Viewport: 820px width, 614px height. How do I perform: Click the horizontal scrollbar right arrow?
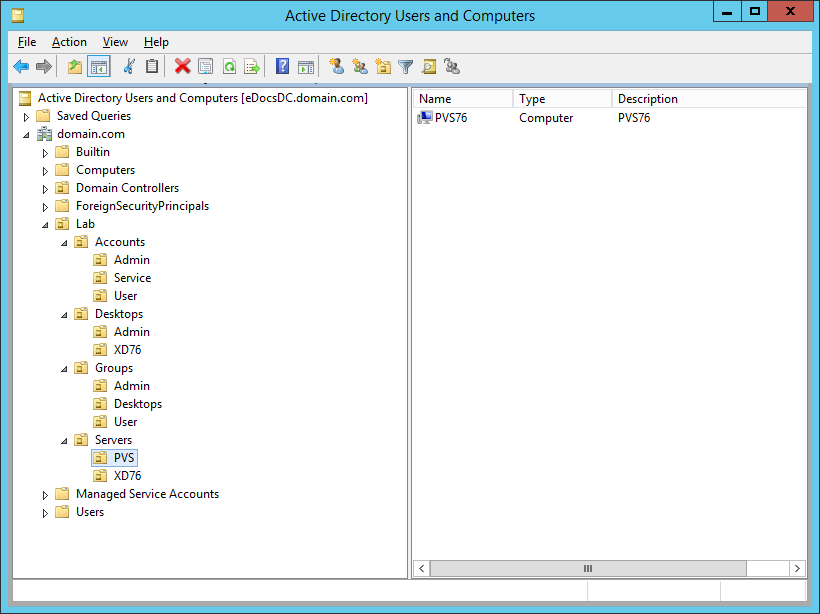pos(797,568)
